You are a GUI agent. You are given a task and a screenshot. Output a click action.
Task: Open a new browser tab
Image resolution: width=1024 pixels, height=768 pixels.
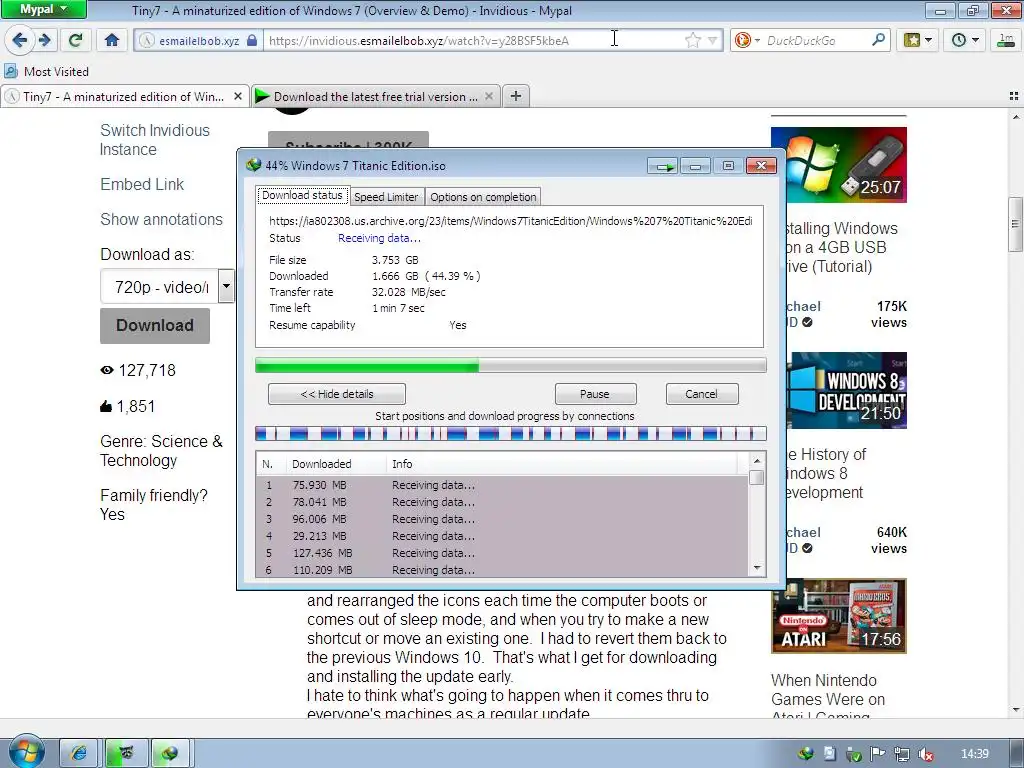pyautogui.click(x=516, y=96)
